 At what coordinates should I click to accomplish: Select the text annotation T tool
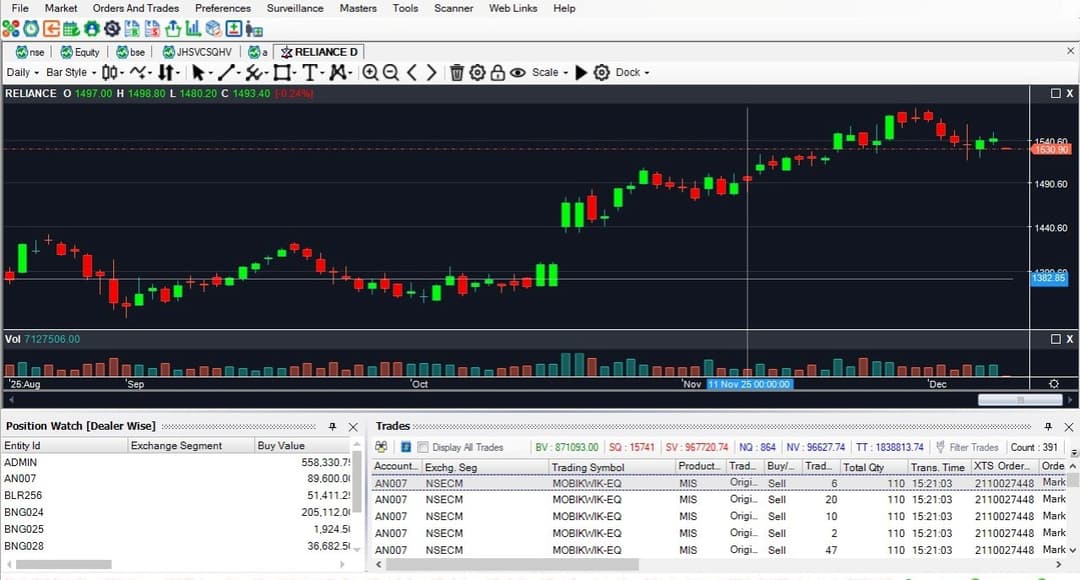pyautogui.click(x=310, y=72)
